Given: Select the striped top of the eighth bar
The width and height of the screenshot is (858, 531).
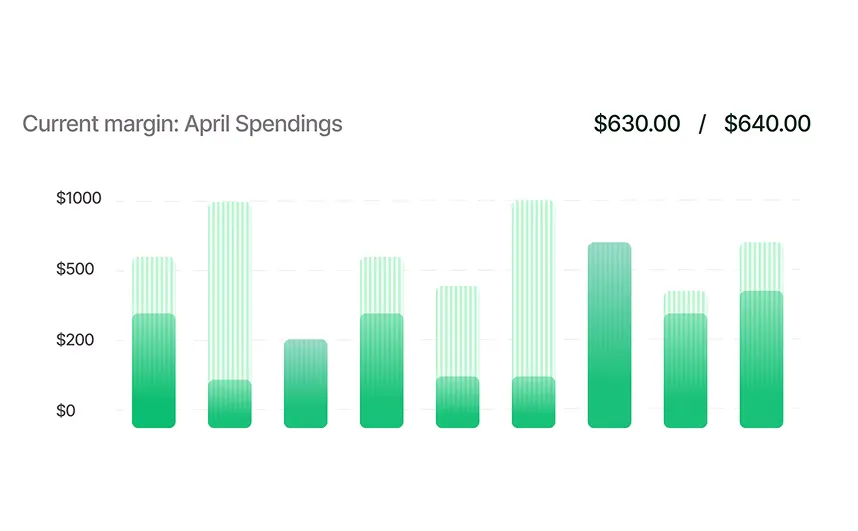Looking at the screenshot, I should [685, 302].
